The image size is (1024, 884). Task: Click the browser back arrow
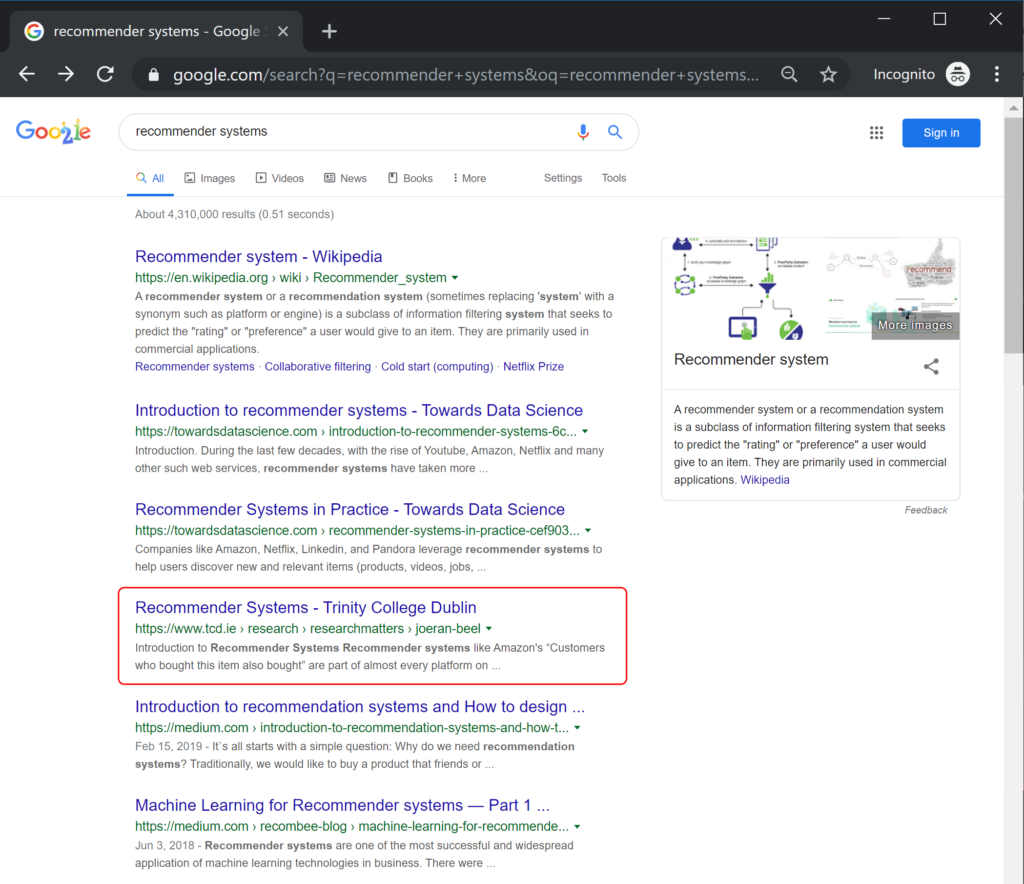pos(27,74)
